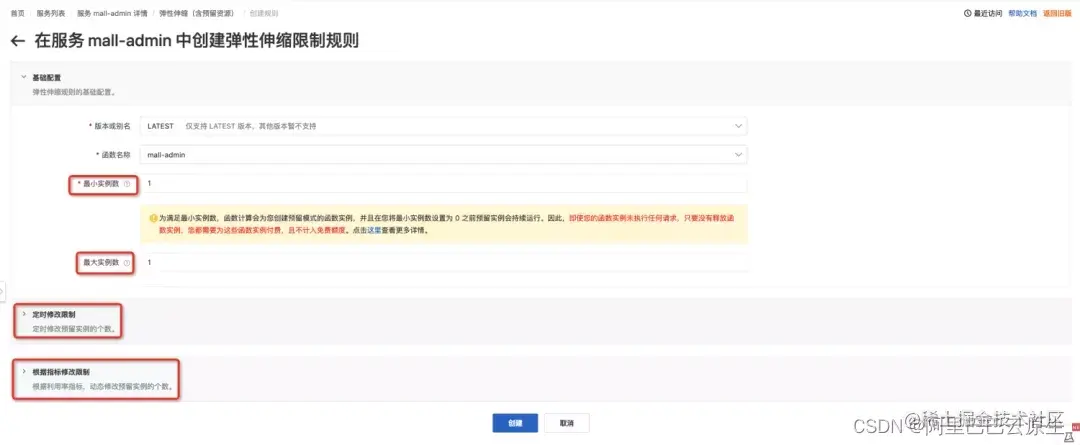Open the 版本或别名 dropdown
Screen dimensions: 1080x445
pos(444,126)
